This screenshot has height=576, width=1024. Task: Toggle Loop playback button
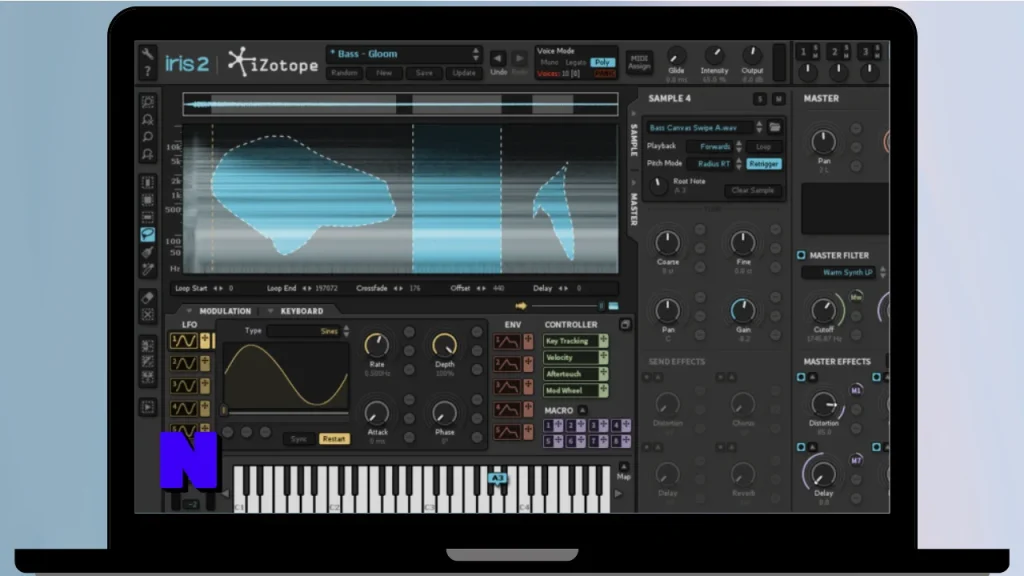(763, 146)
